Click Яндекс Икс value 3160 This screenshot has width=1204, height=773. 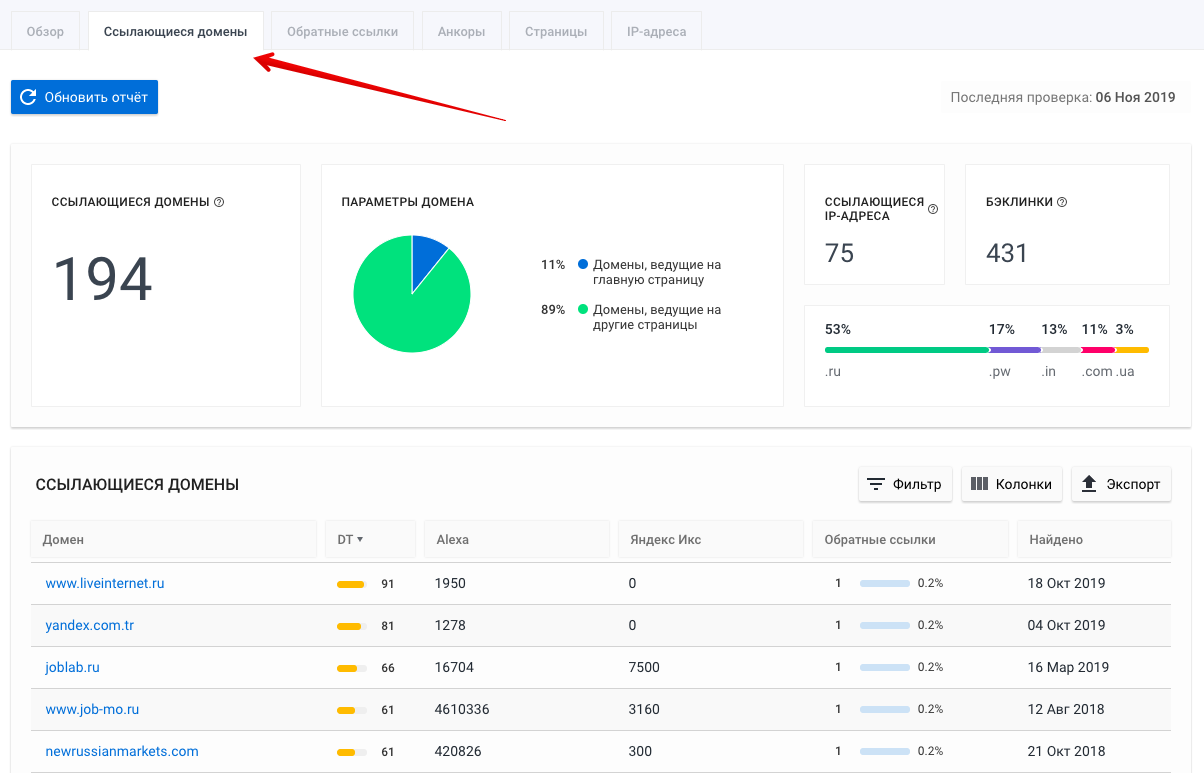click(x=644, y=709)
